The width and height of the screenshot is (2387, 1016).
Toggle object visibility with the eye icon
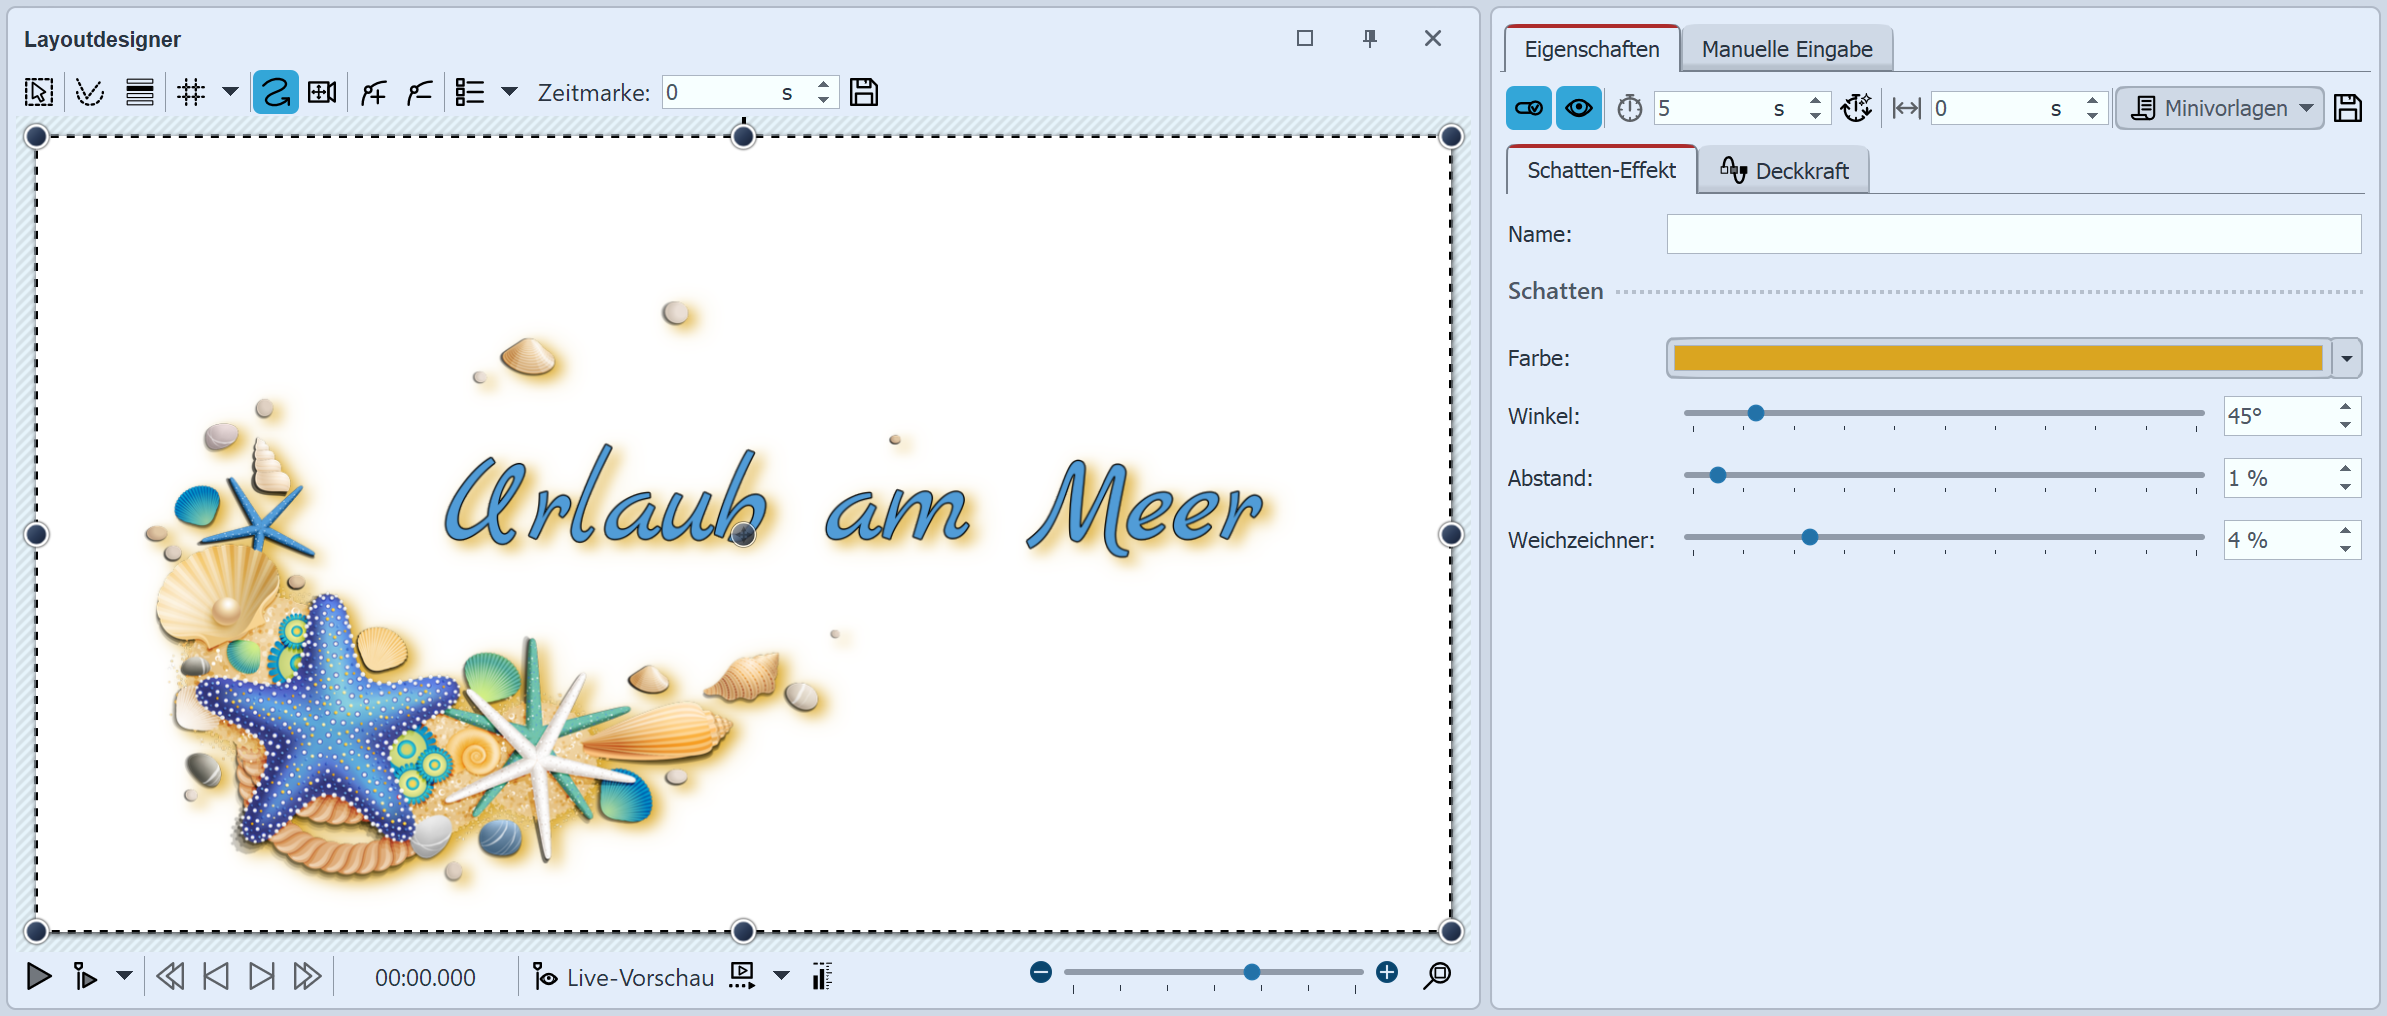[1578, 107]
